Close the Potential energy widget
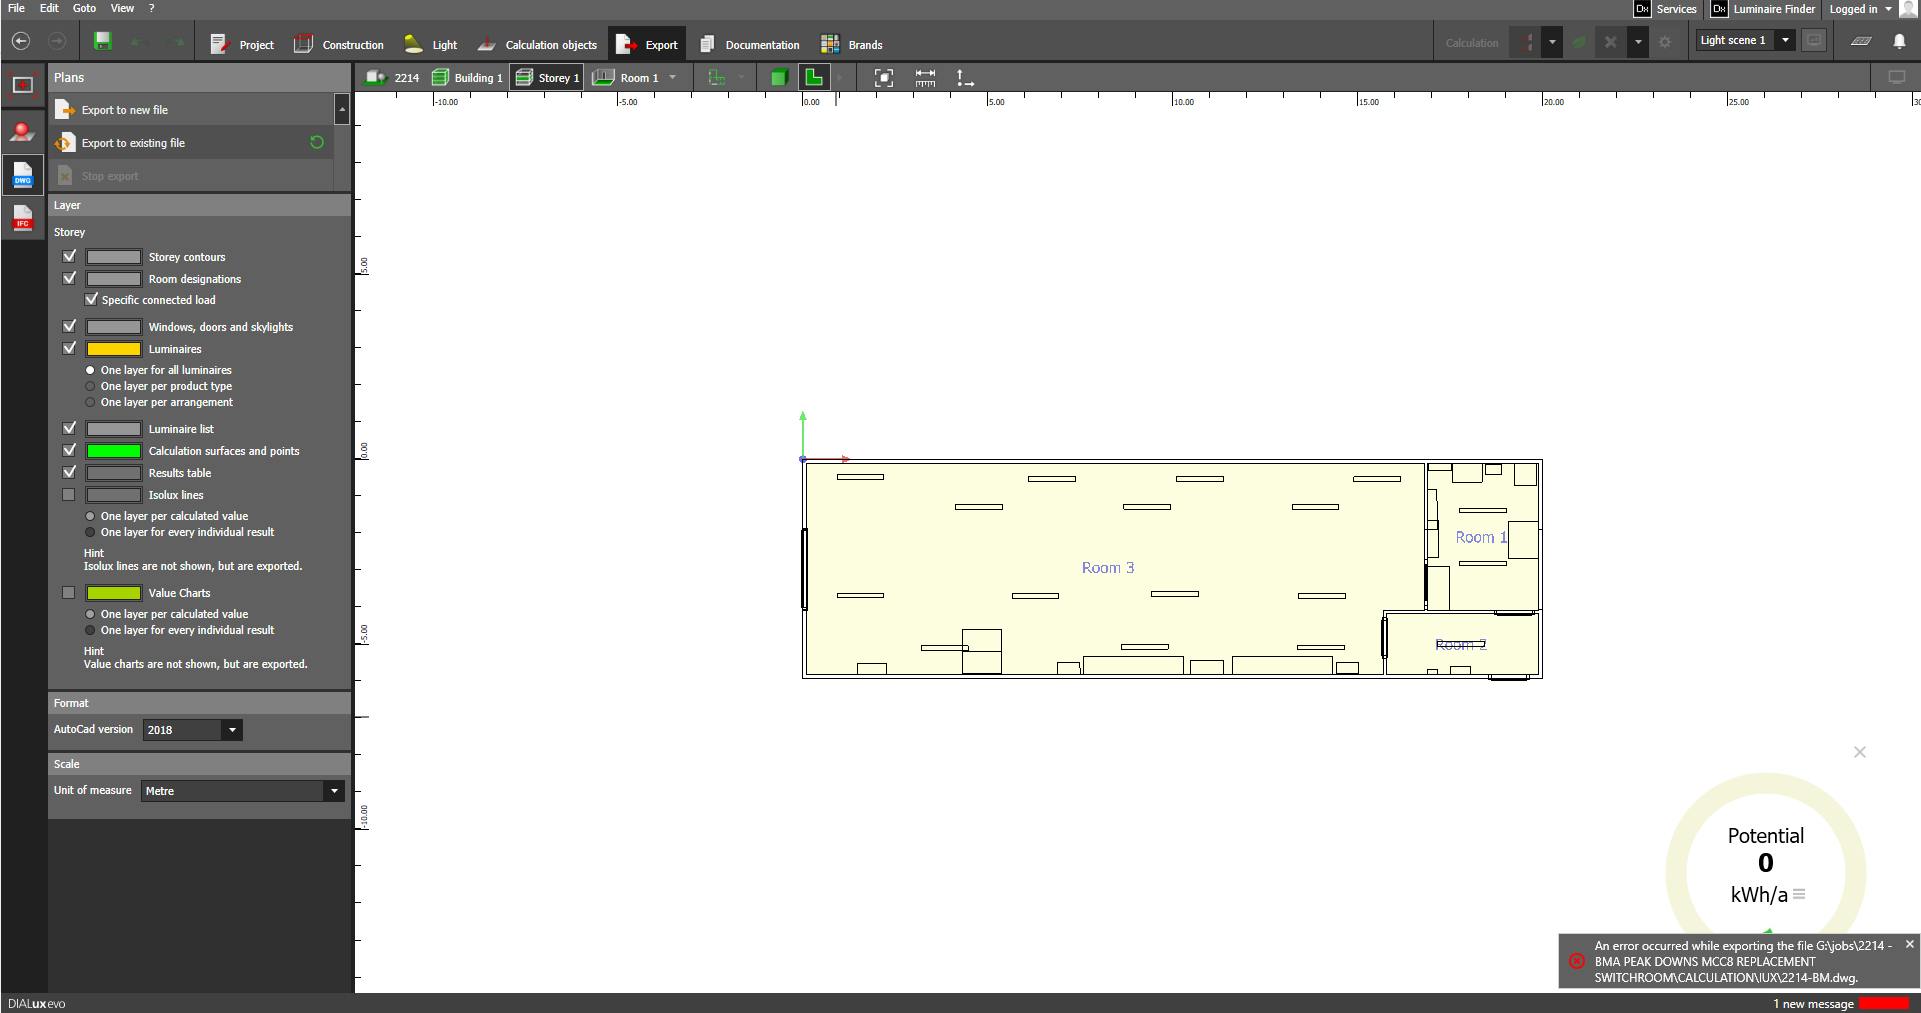Screen dimensions: 1921x1013 [x=1860, y=752]
